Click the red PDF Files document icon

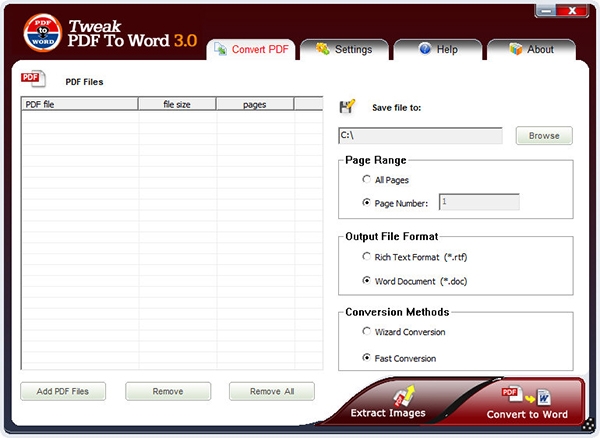click(33, 79)
